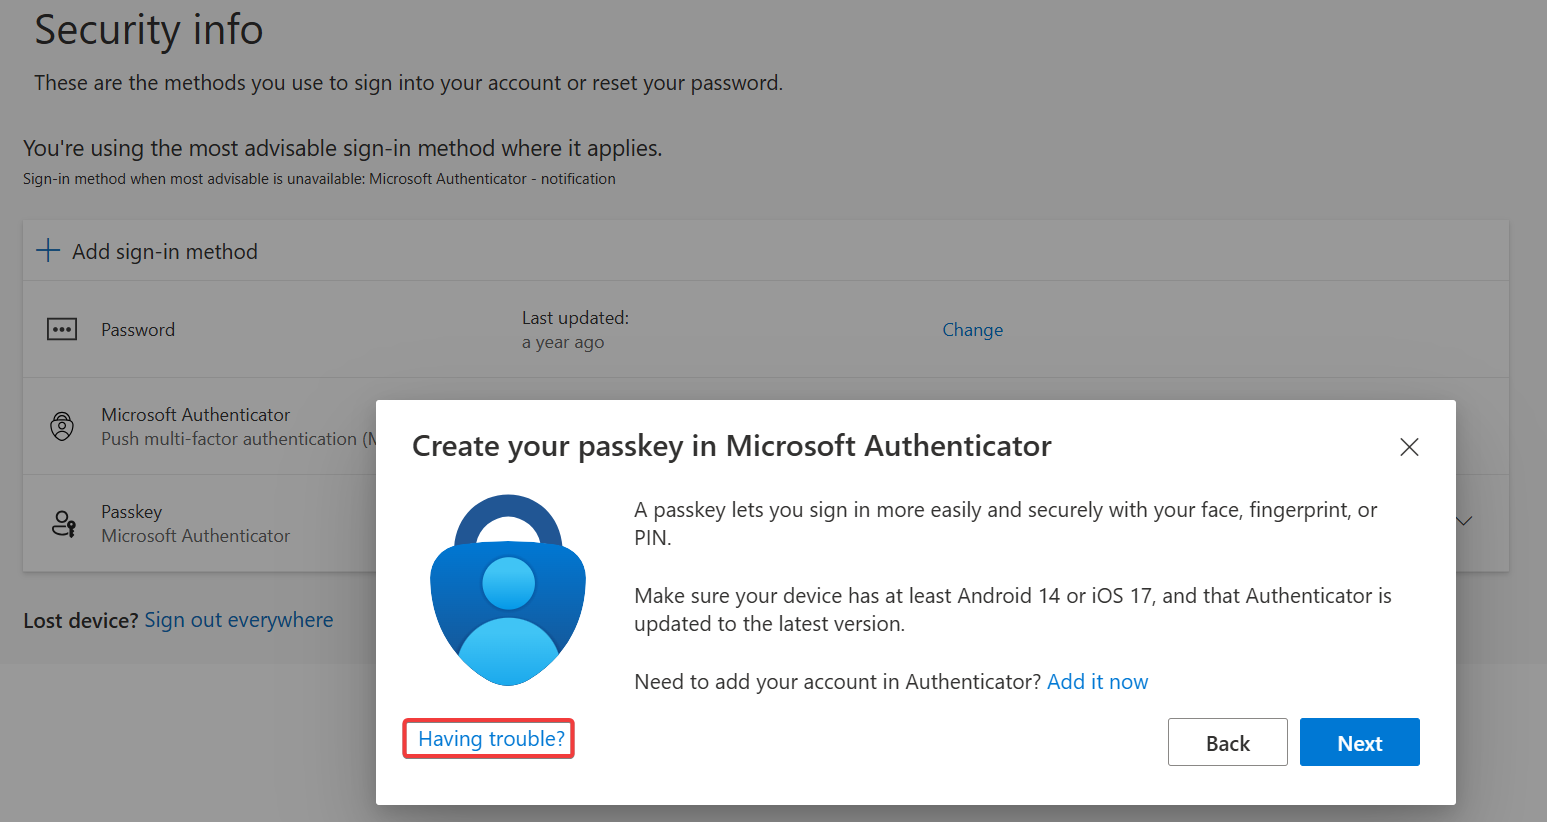Open the Add it now link

point(1097,682)
